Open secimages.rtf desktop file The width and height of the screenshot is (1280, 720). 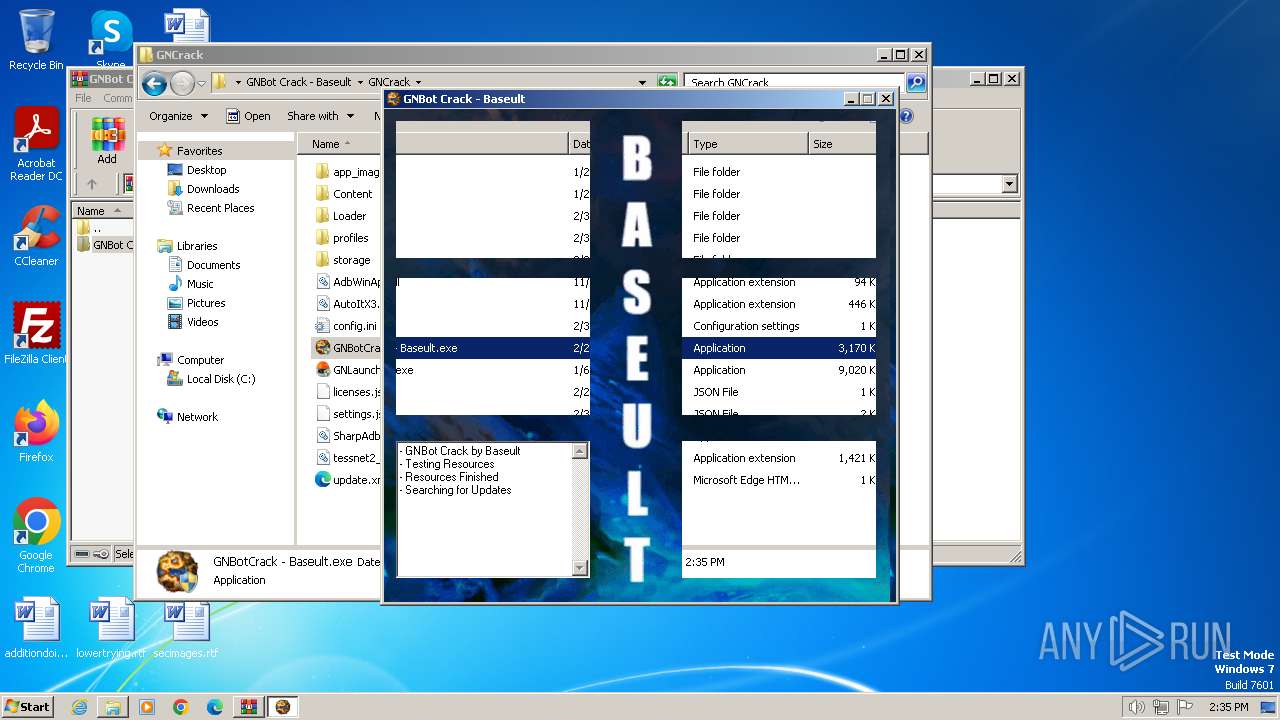186,629
